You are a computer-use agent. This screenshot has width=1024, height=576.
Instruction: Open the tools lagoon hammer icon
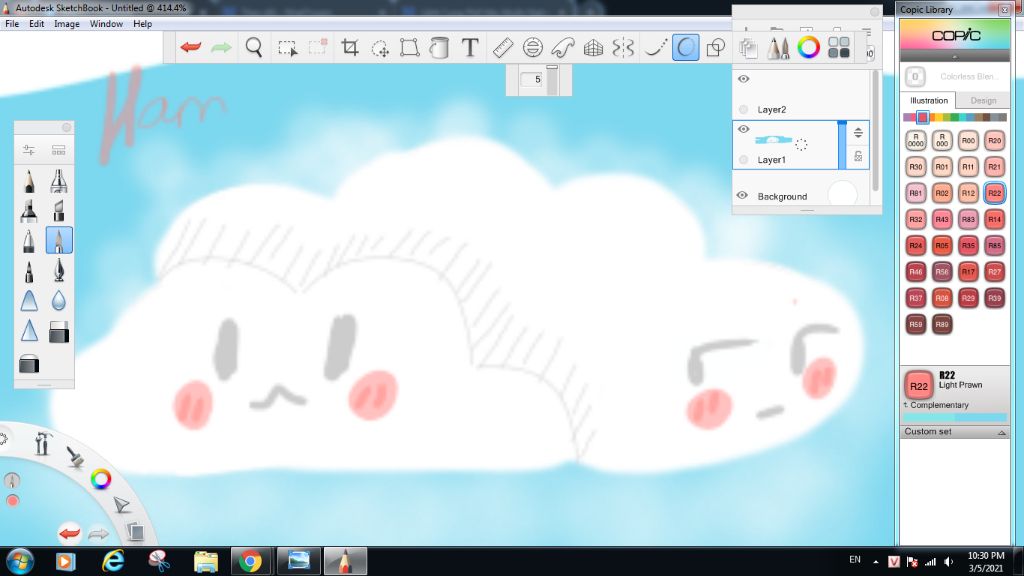[42, 443]
